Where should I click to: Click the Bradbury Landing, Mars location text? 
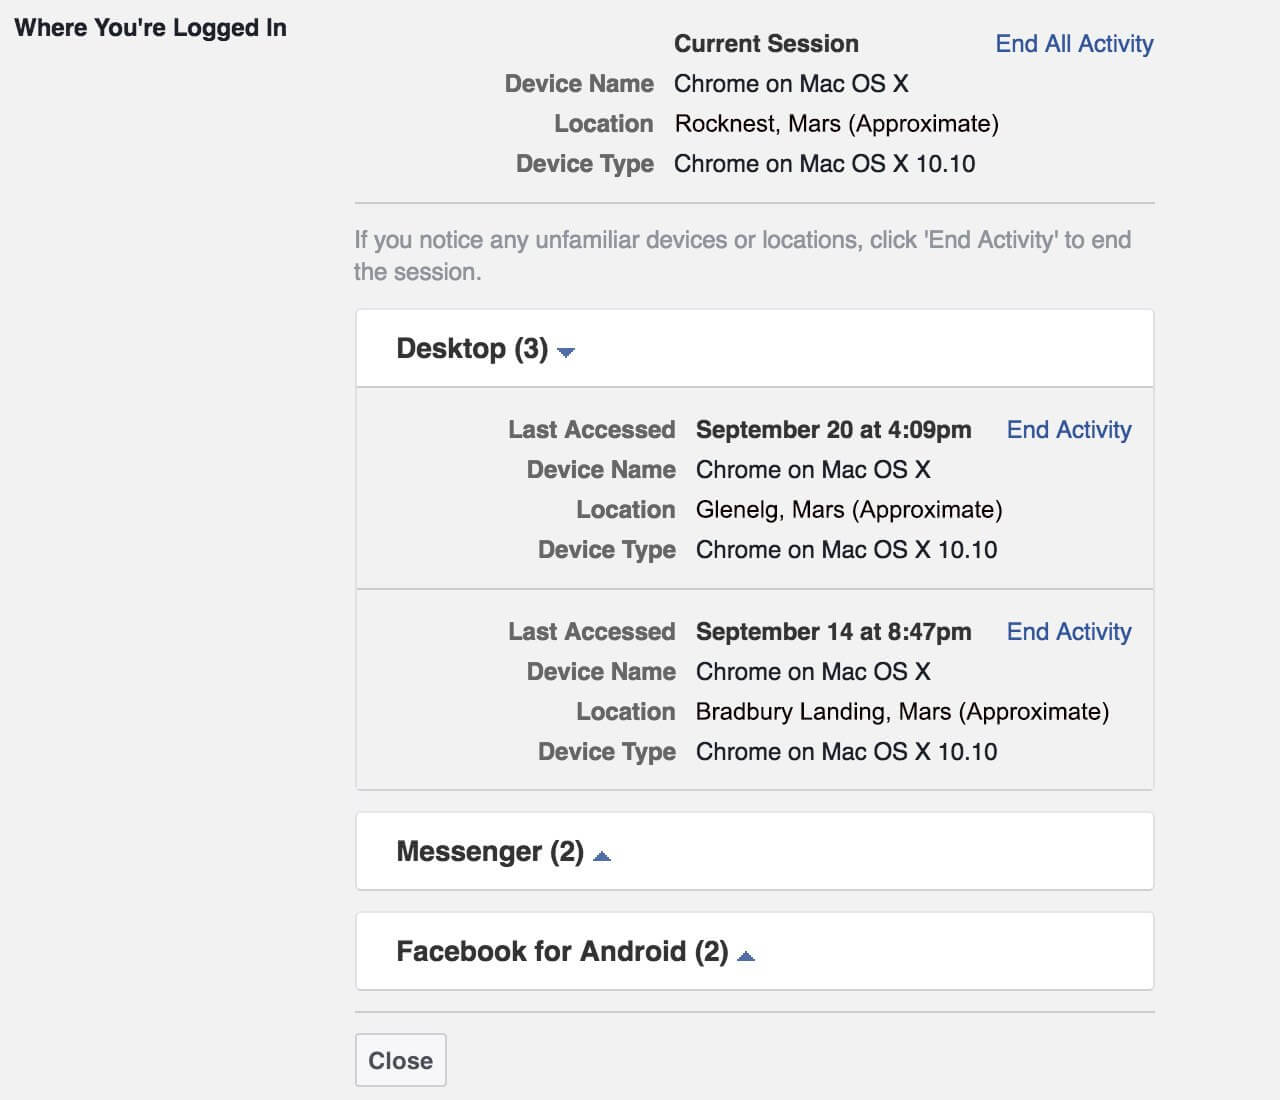[902, 712]
